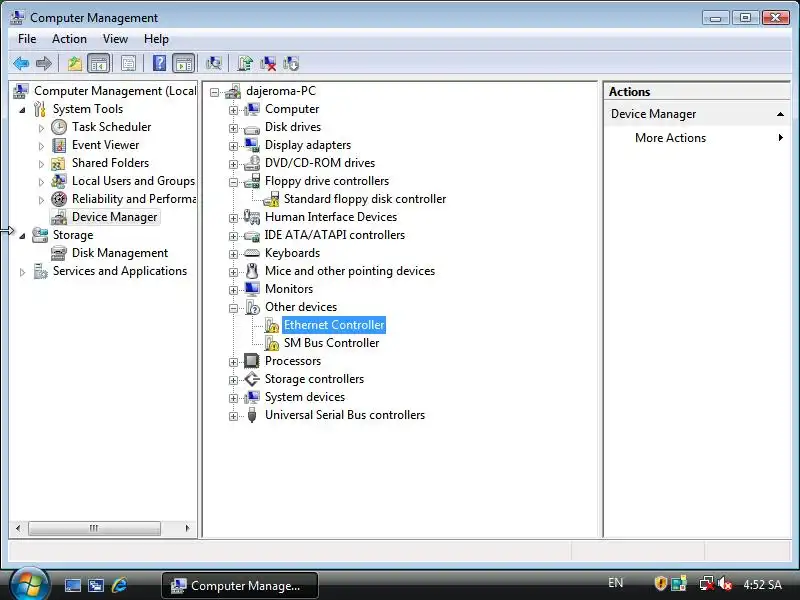
Task: Collapse the Device Manager actions section
Action: pos(780,114)
